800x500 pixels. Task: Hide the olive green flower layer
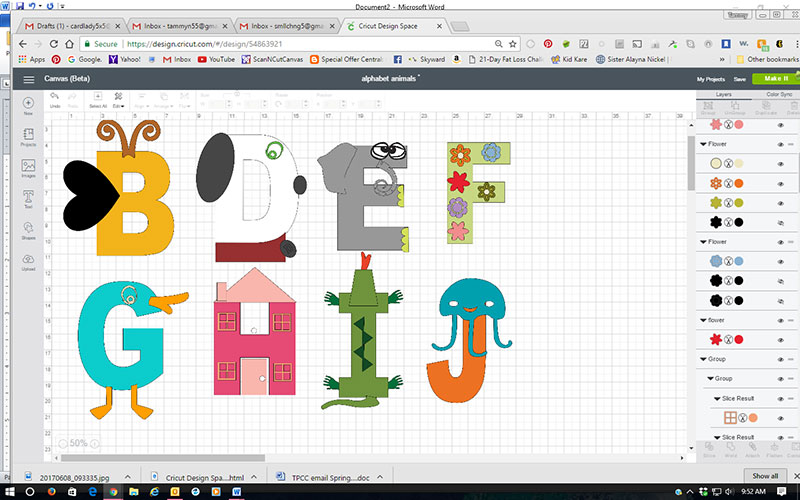pyautogui.click(x=781, y=203)
